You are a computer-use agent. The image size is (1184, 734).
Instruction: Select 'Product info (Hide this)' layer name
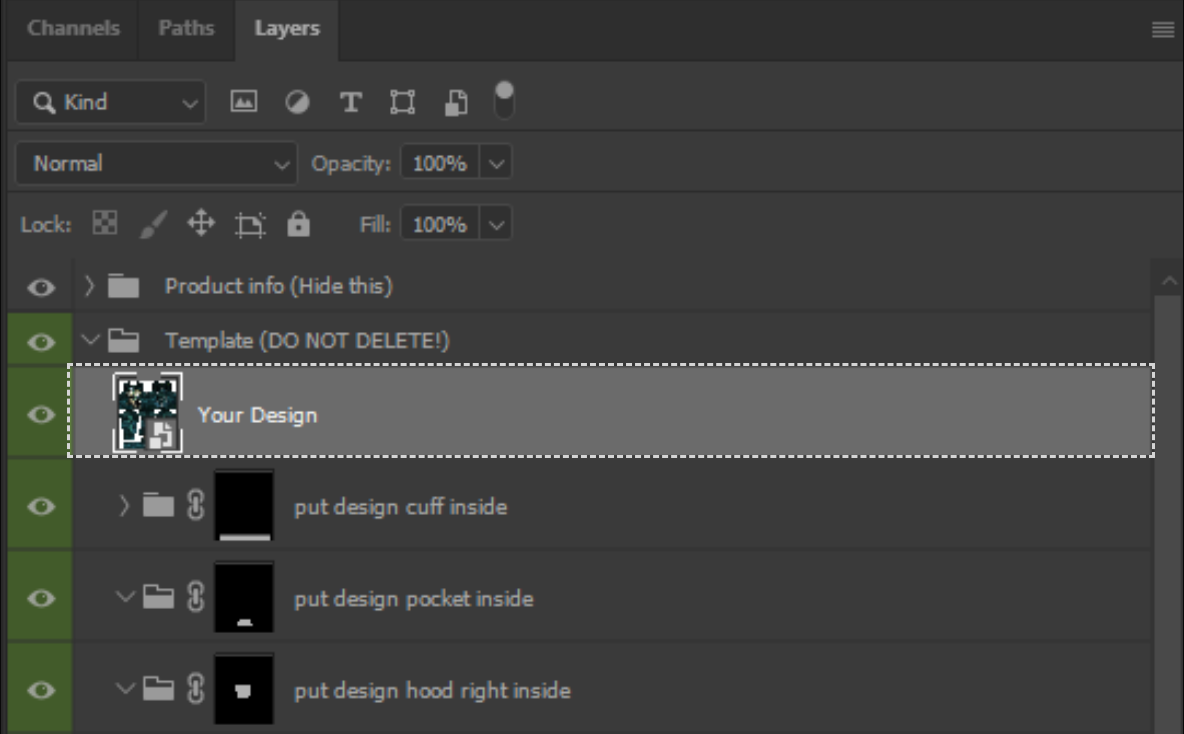point(279,286)
